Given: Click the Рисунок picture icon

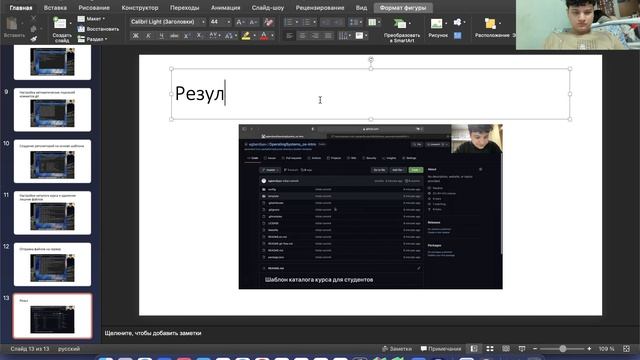Looking at the screenshot, I should coord(436,23).
